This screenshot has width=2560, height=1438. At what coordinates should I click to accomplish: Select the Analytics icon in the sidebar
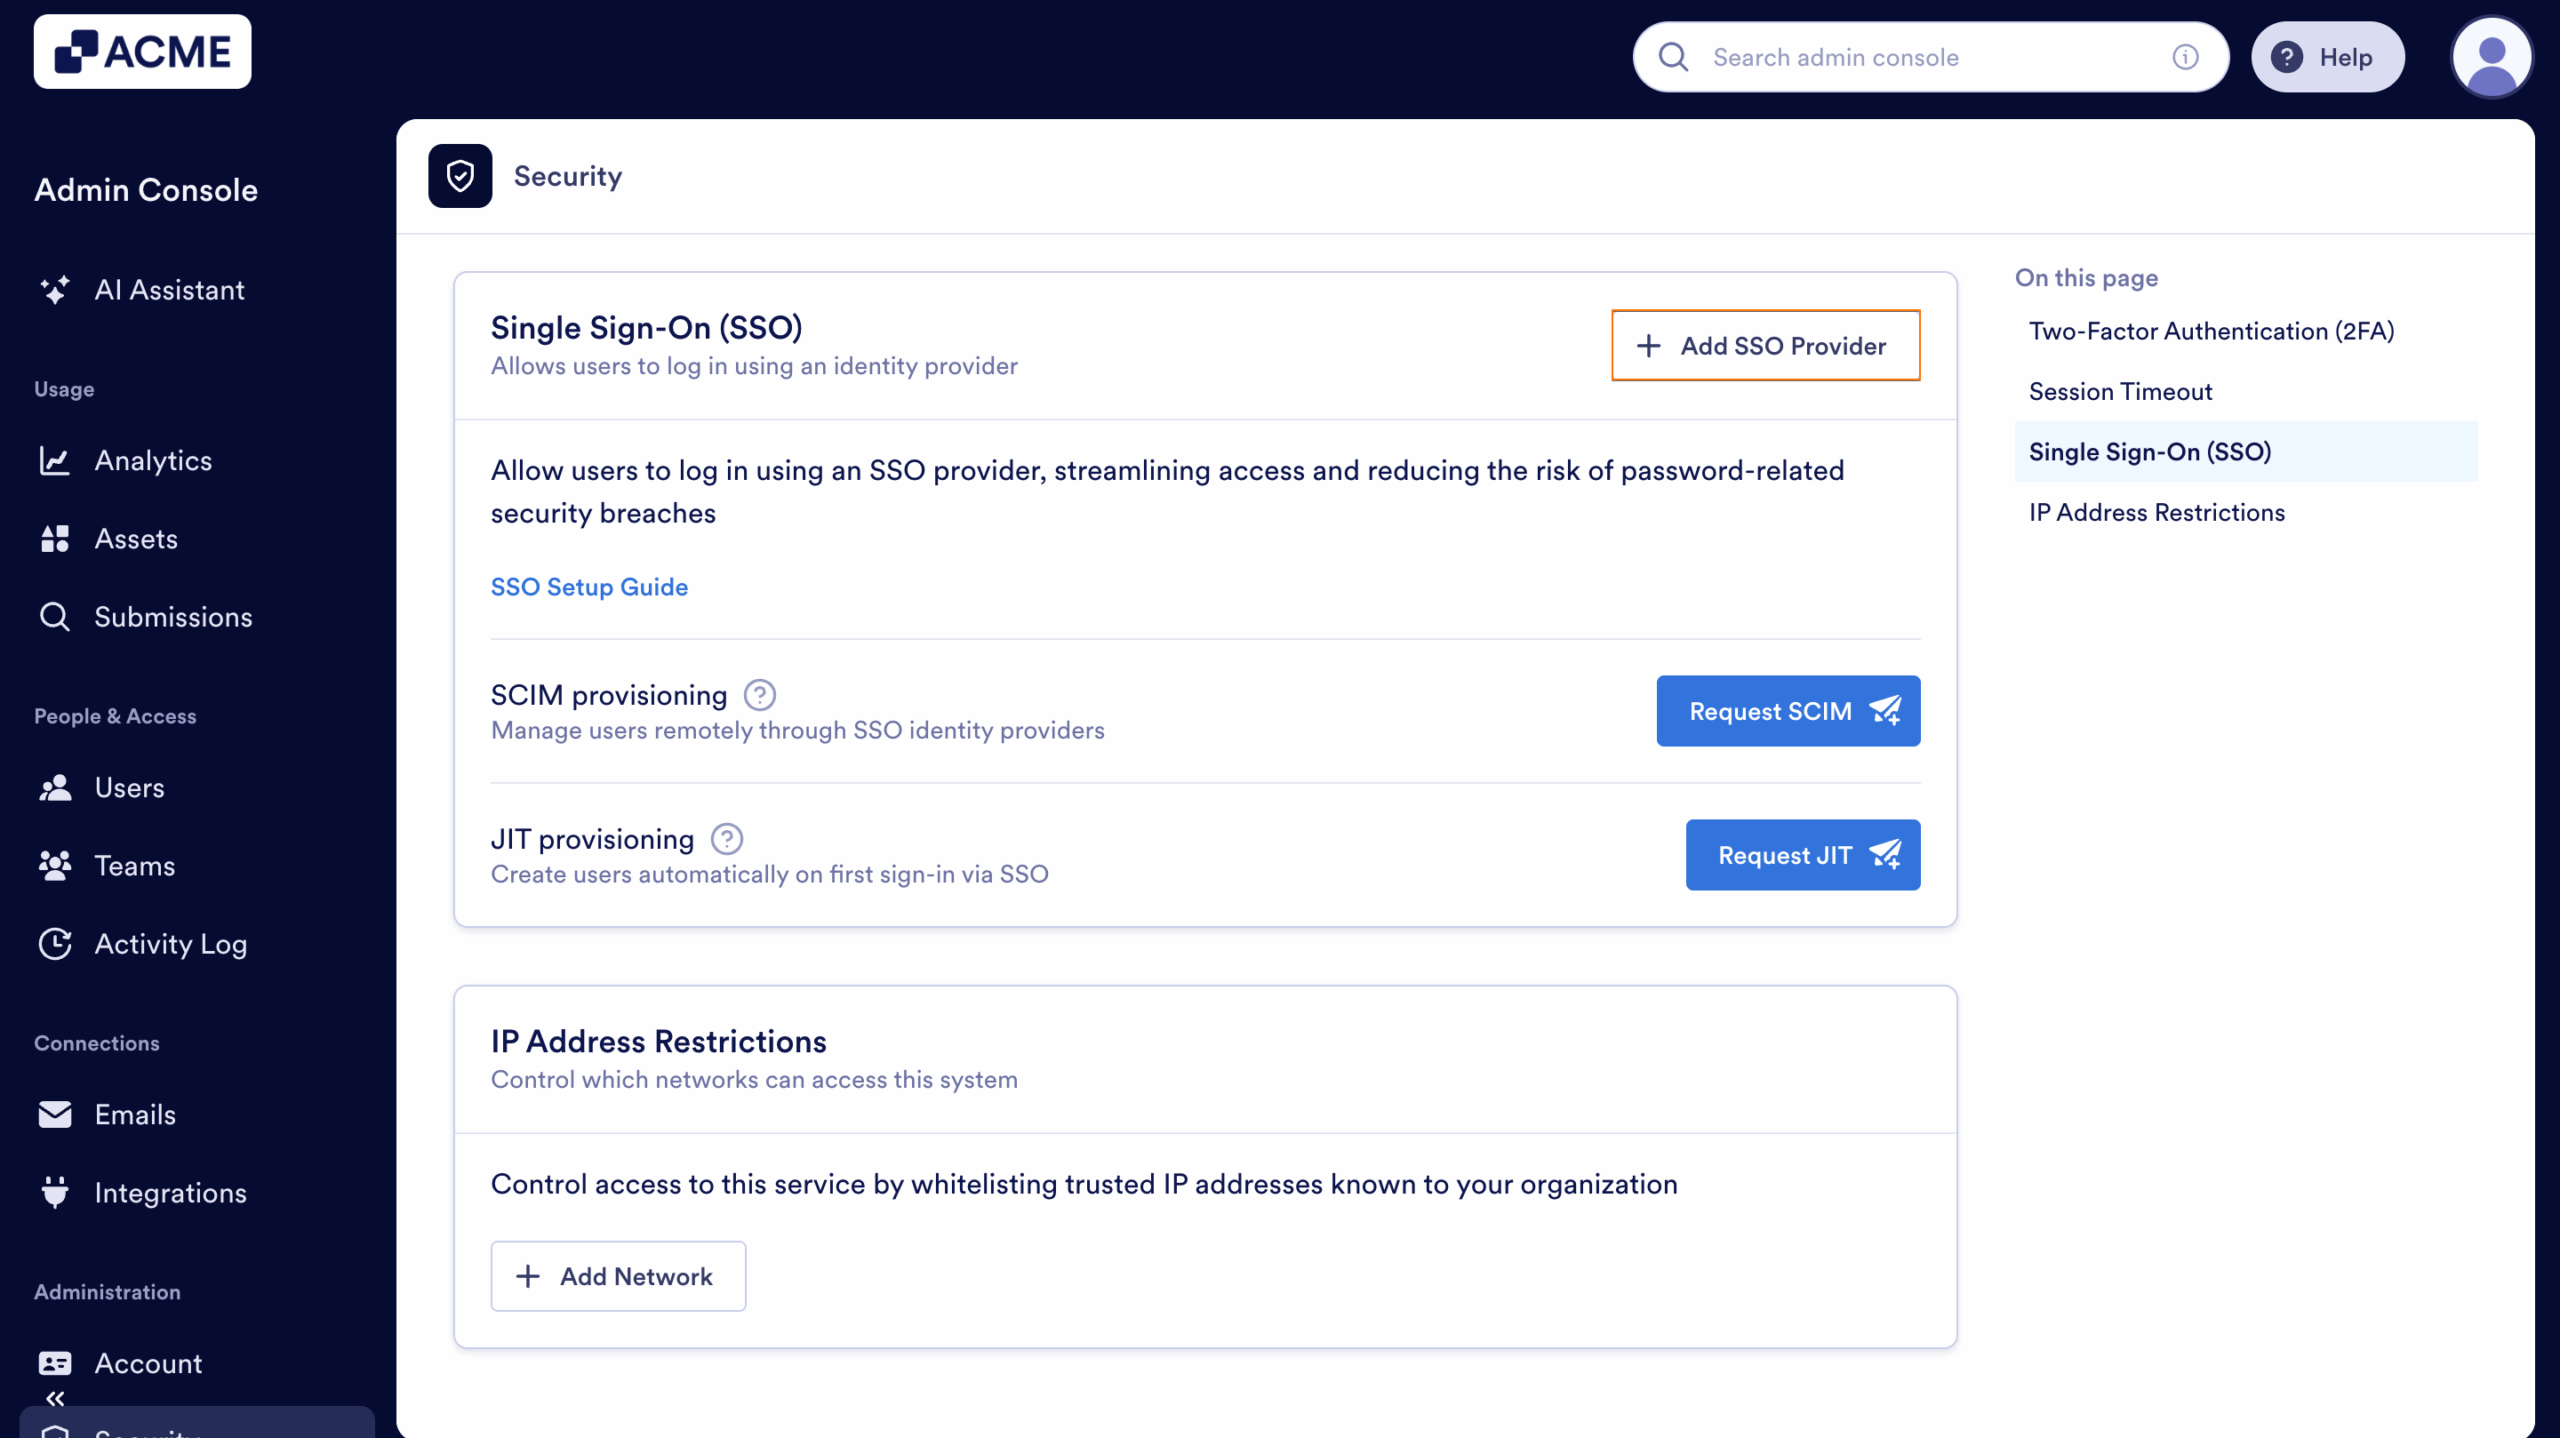(x=56, y=460)
